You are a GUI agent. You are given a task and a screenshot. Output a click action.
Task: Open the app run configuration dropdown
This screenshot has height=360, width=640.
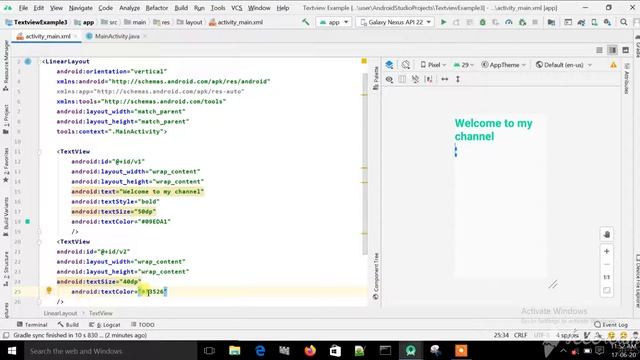click(334, 22)
